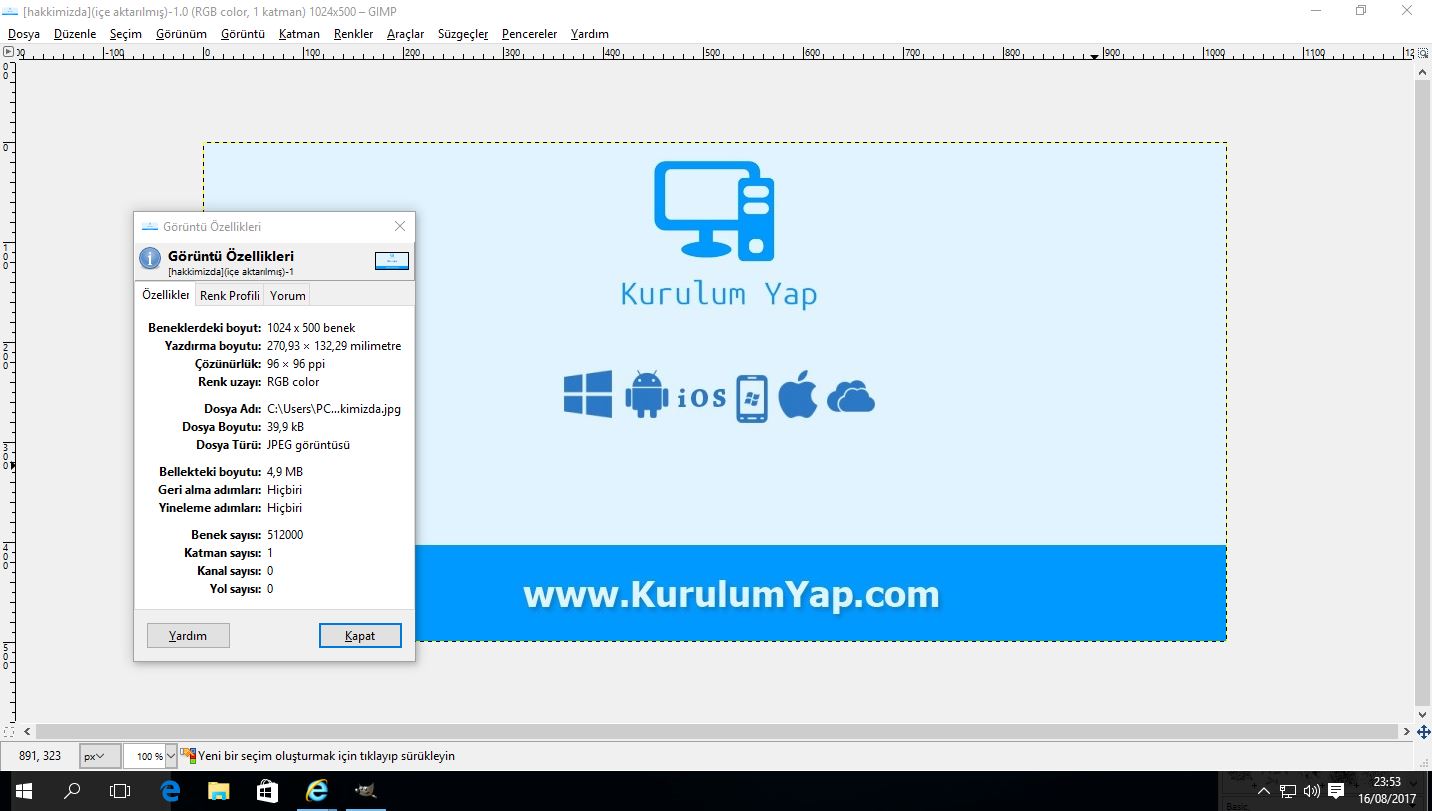Screen dimensions: 1432x811
Task: Open File Explorer from taskbar
Action: point(218,791)
